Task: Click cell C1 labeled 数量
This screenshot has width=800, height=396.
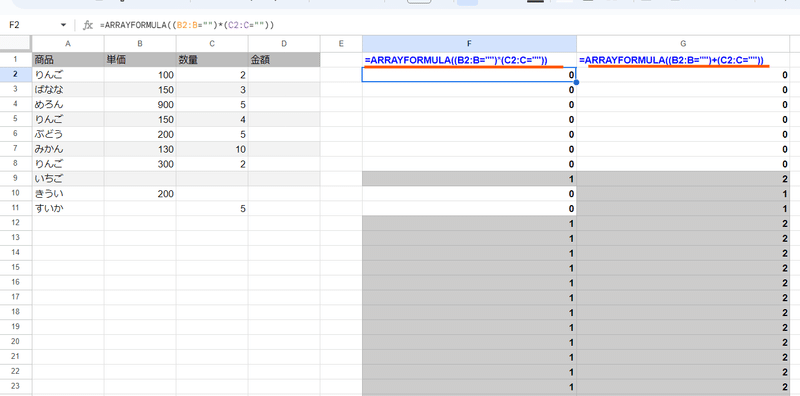Action: [x=212, y=60]
